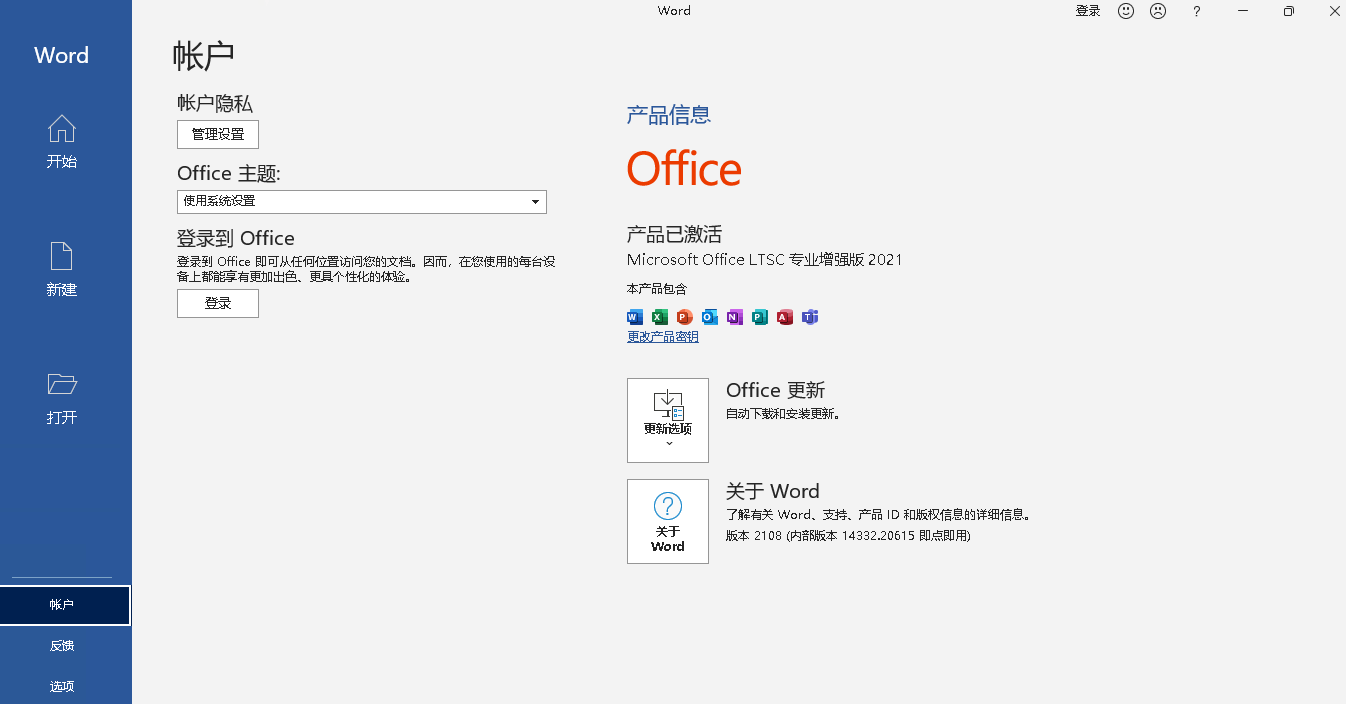The height and width of the screenshot is (704, 1346).
Task: Click the 版本 2108 version text
Action: [x=848, y=536]
